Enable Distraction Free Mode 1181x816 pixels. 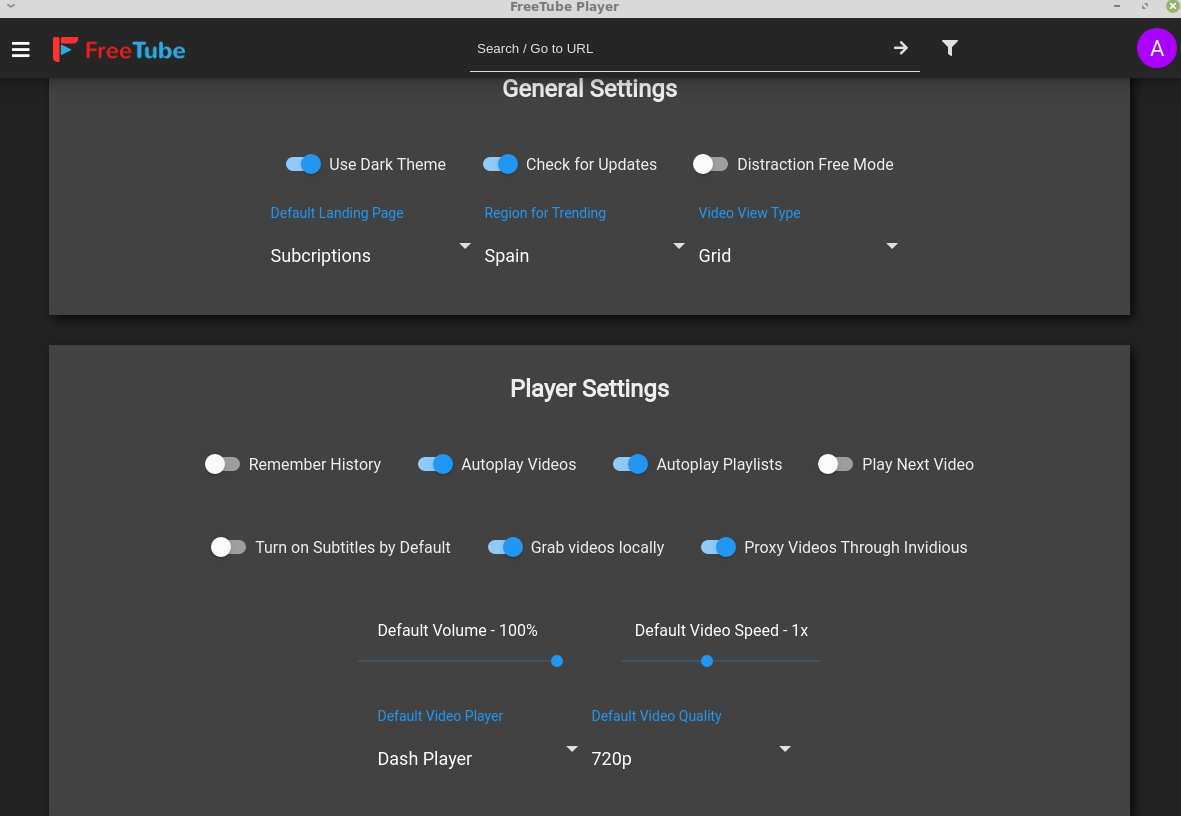pos(710,164)
